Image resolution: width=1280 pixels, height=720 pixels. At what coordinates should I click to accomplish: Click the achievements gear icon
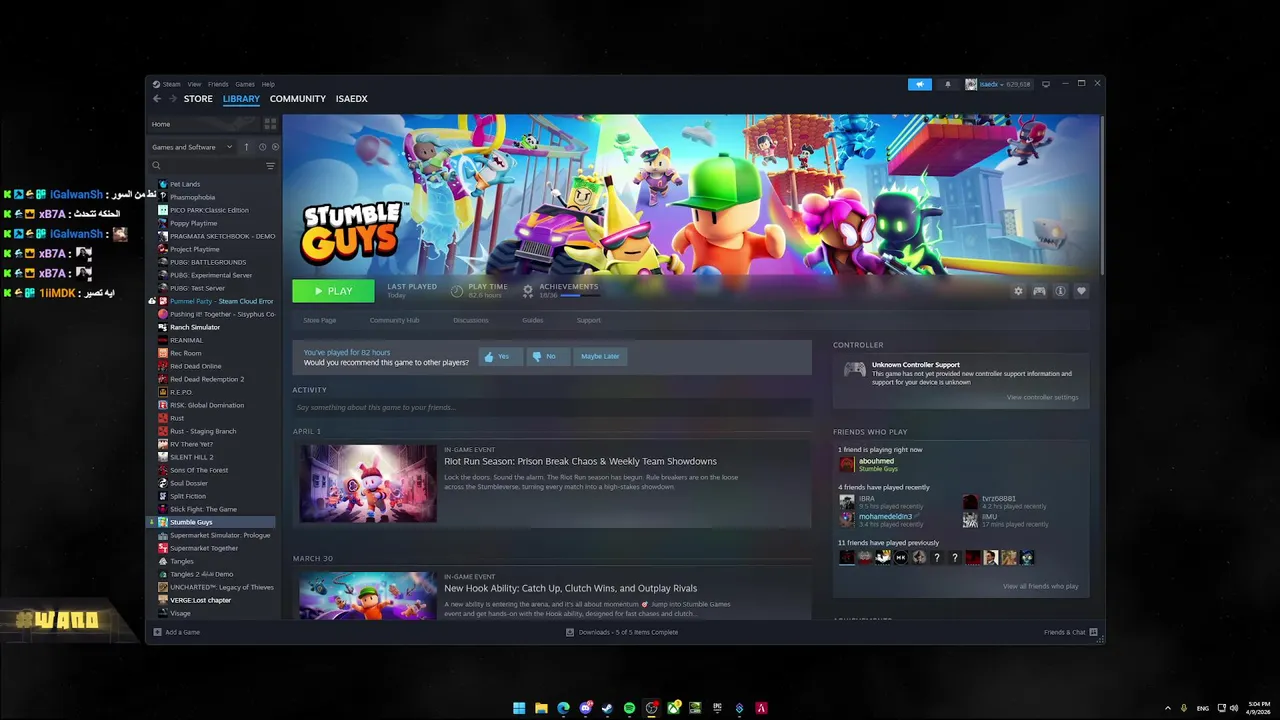(x=528, y=291)
